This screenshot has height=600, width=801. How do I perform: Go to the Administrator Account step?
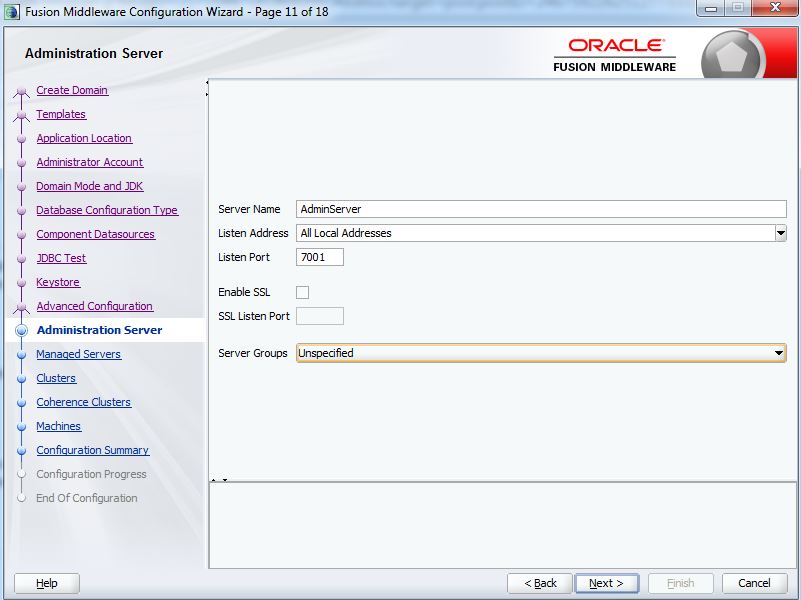[x=88, y=162]
